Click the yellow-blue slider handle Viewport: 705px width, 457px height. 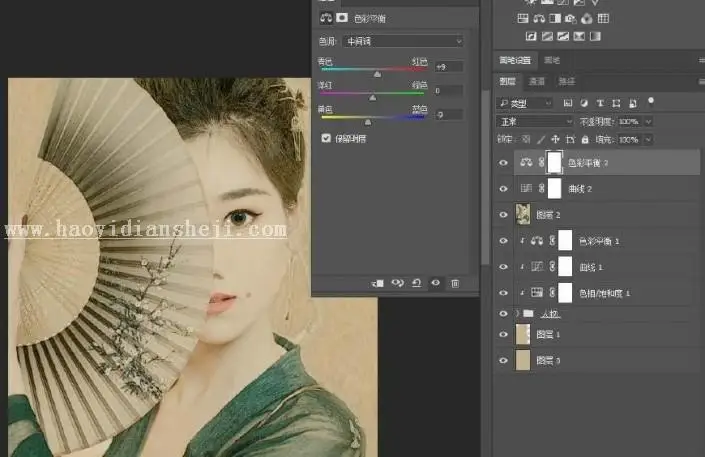(x=368, y=122)
